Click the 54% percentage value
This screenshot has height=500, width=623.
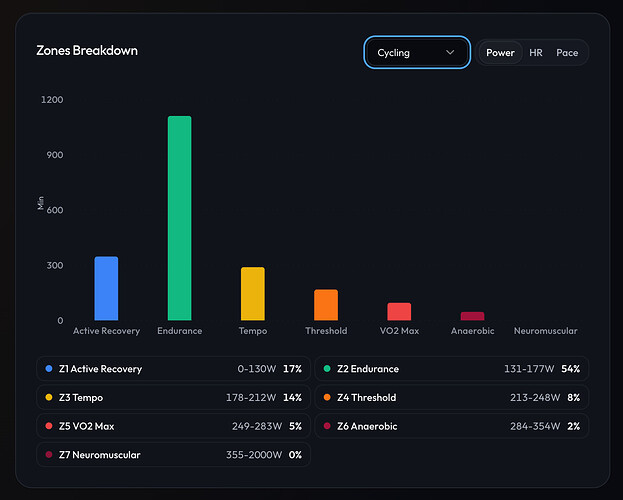pos(571,369)
